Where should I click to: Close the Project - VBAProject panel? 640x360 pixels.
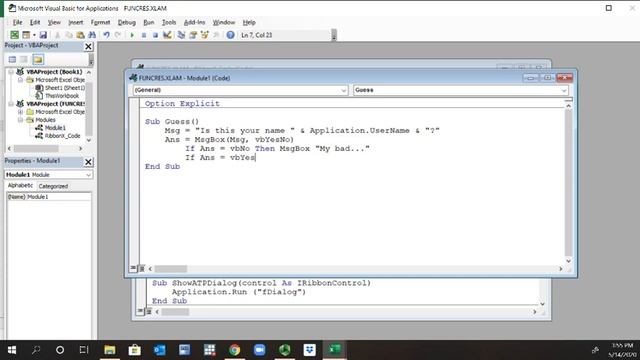coord(88,47)
